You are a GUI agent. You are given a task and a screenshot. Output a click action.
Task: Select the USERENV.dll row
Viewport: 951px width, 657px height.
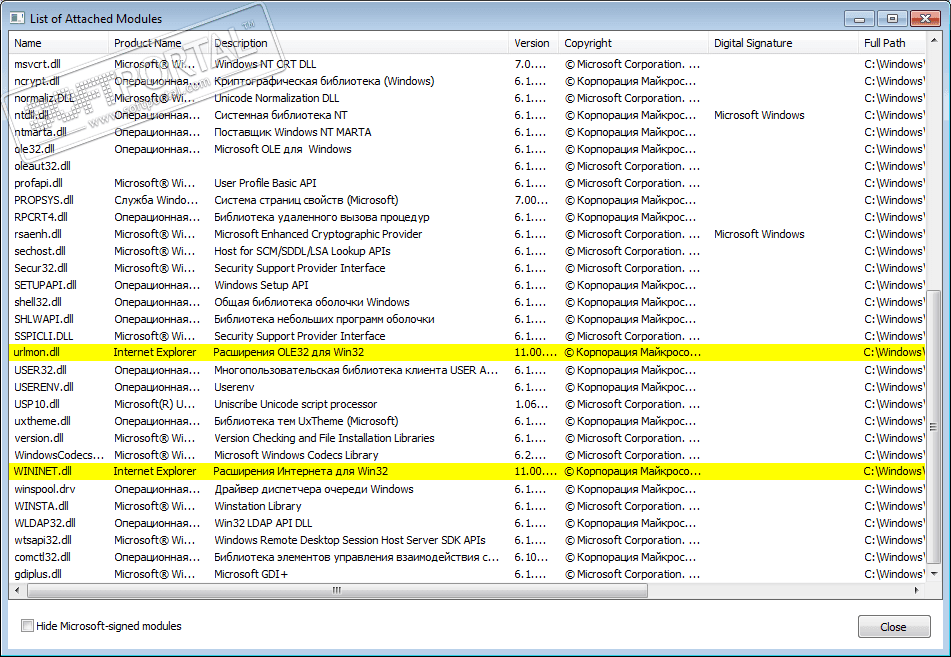[x=467, y=387]
